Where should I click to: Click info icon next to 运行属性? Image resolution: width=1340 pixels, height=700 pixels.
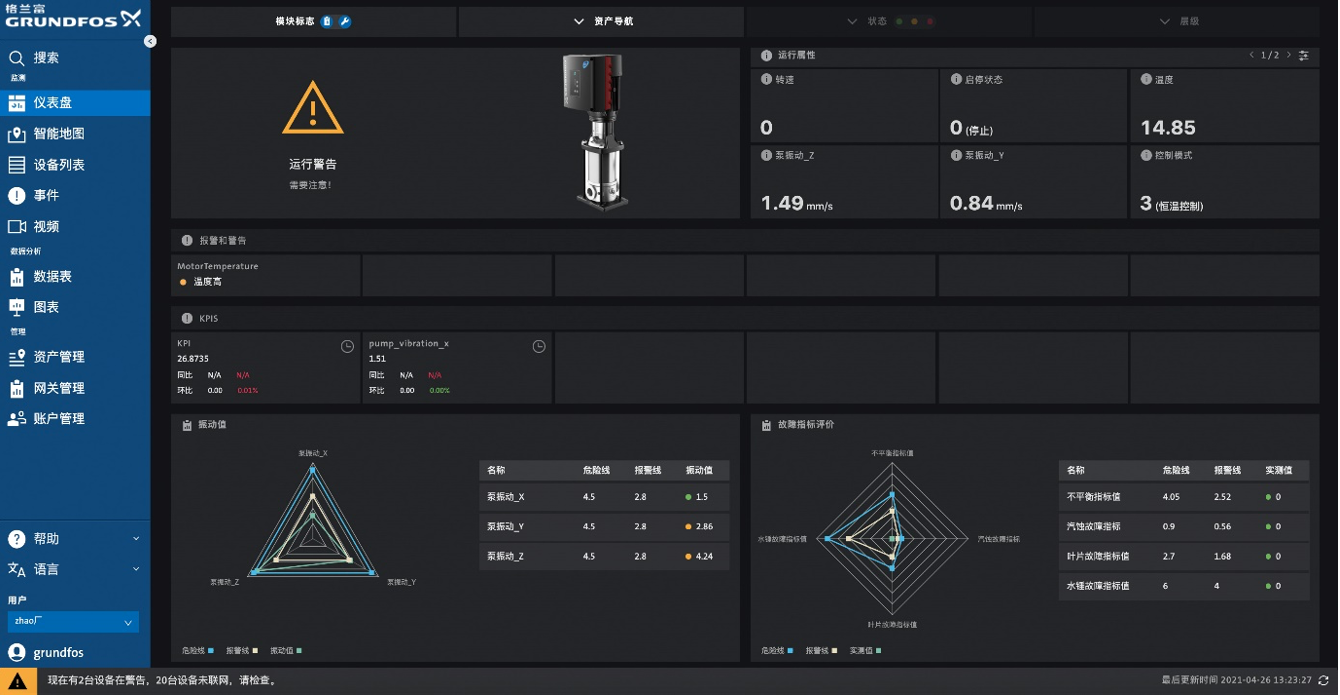(766, 56)
